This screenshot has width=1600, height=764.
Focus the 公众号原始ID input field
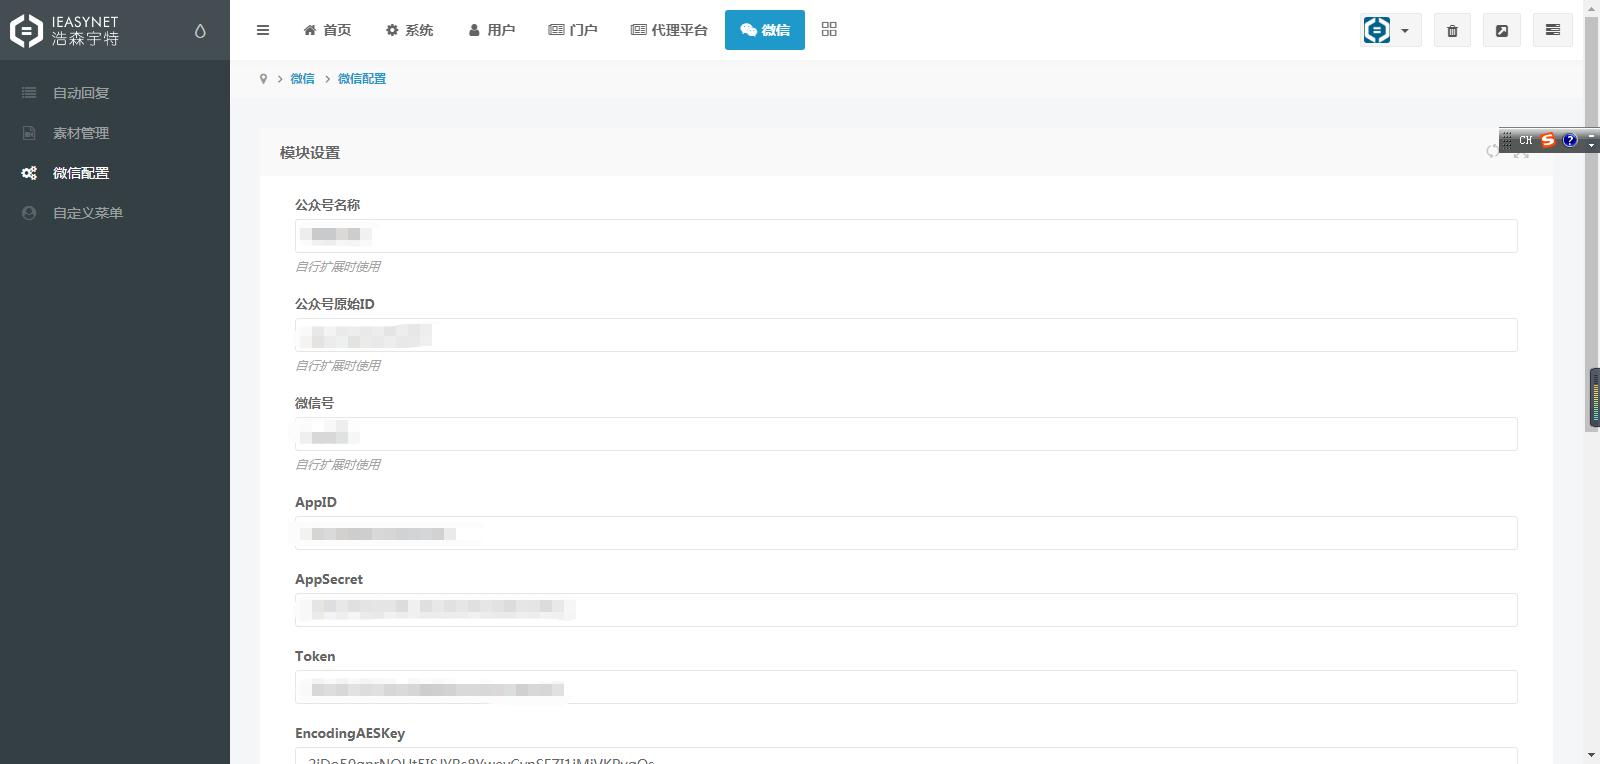click(x=906, y=335)
